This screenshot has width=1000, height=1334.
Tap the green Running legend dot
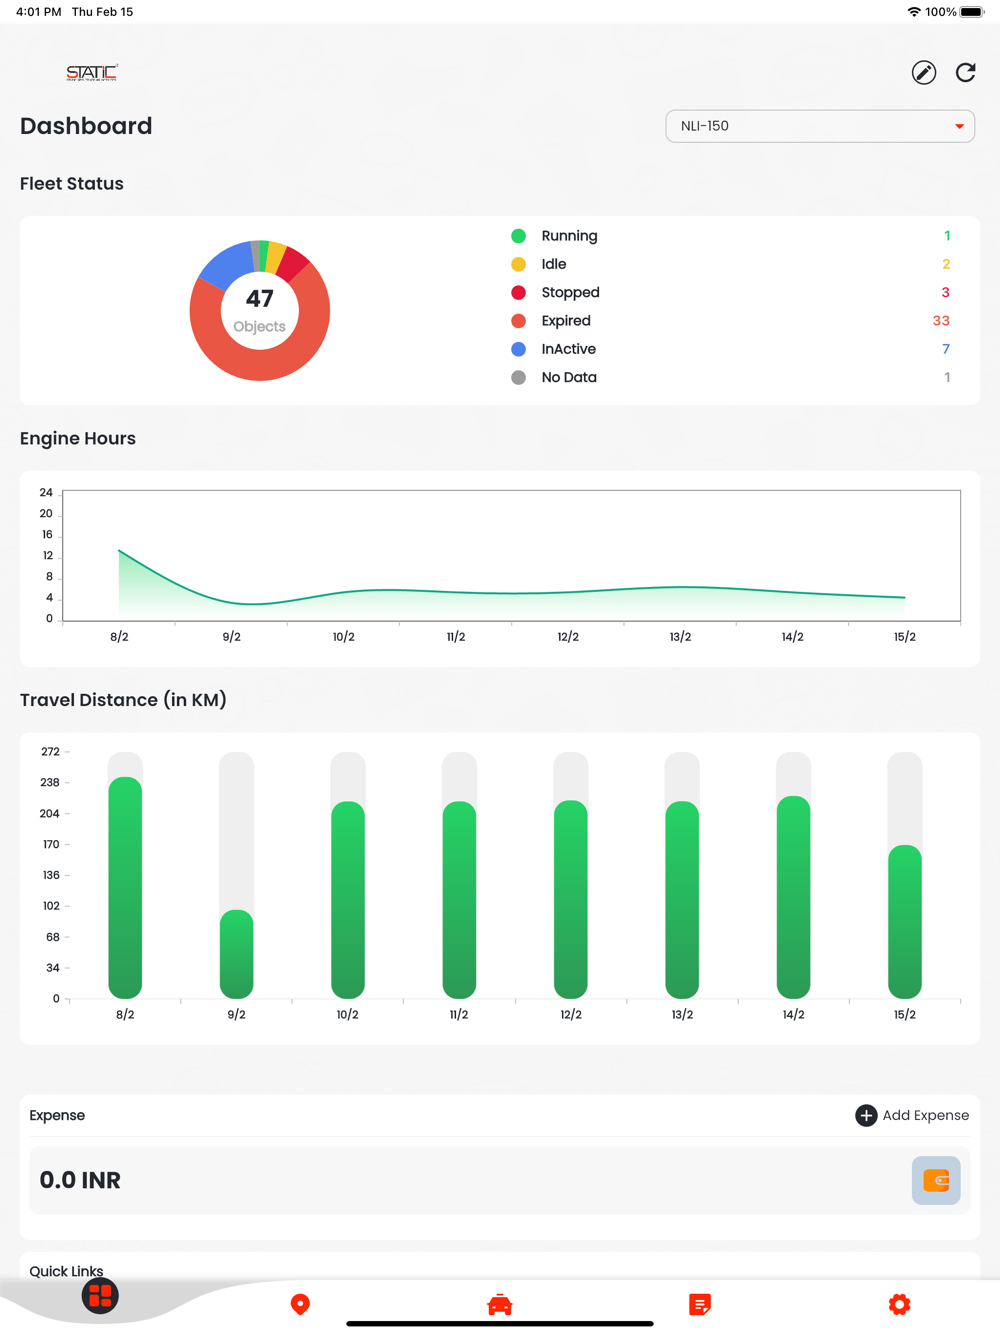pyautogui.click(x=518, y=236)
